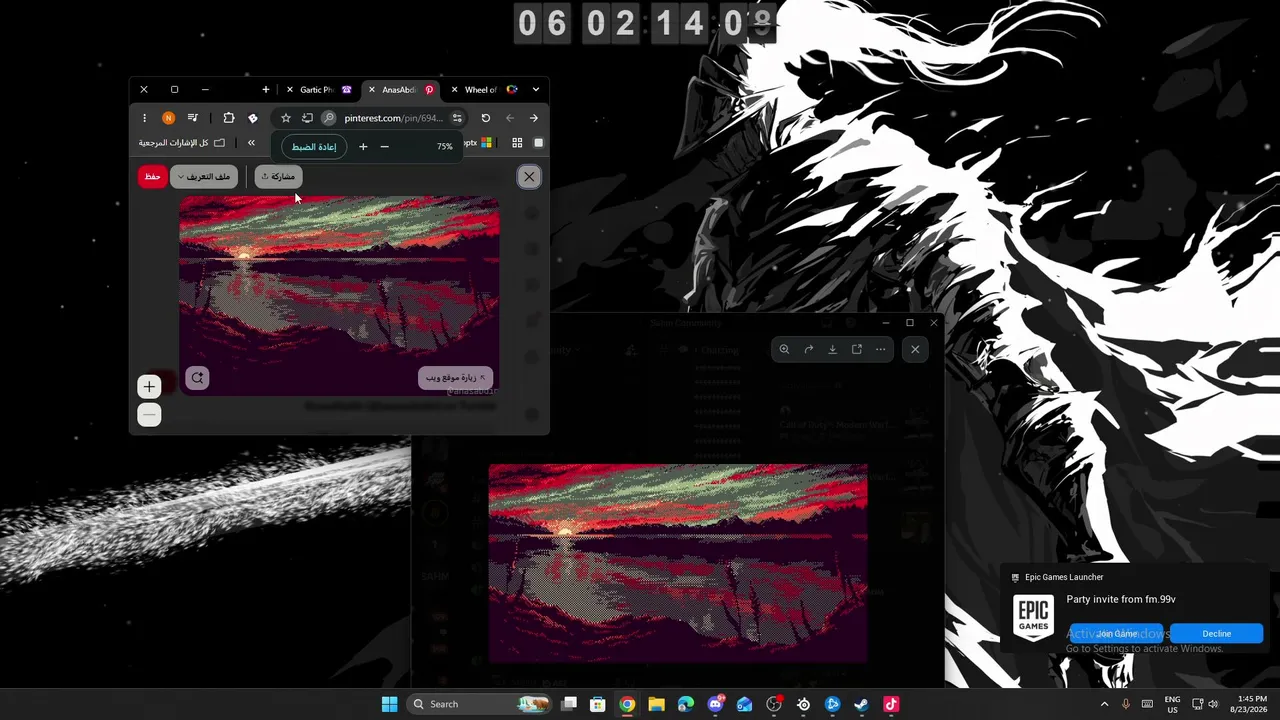Click the Arabic reset zoom button
Screen dimensions: 1280x720
(x=314, y=147)
